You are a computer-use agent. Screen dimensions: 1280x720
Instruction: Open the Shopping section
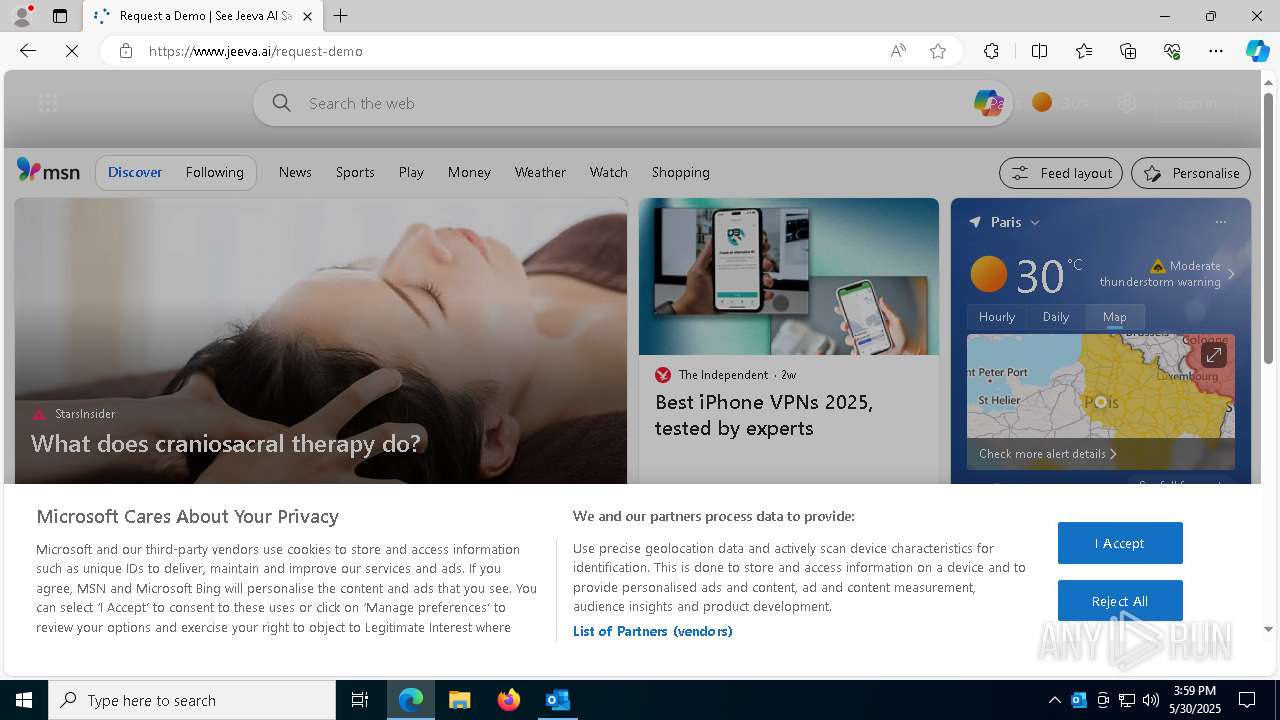(x=680, y=172)
